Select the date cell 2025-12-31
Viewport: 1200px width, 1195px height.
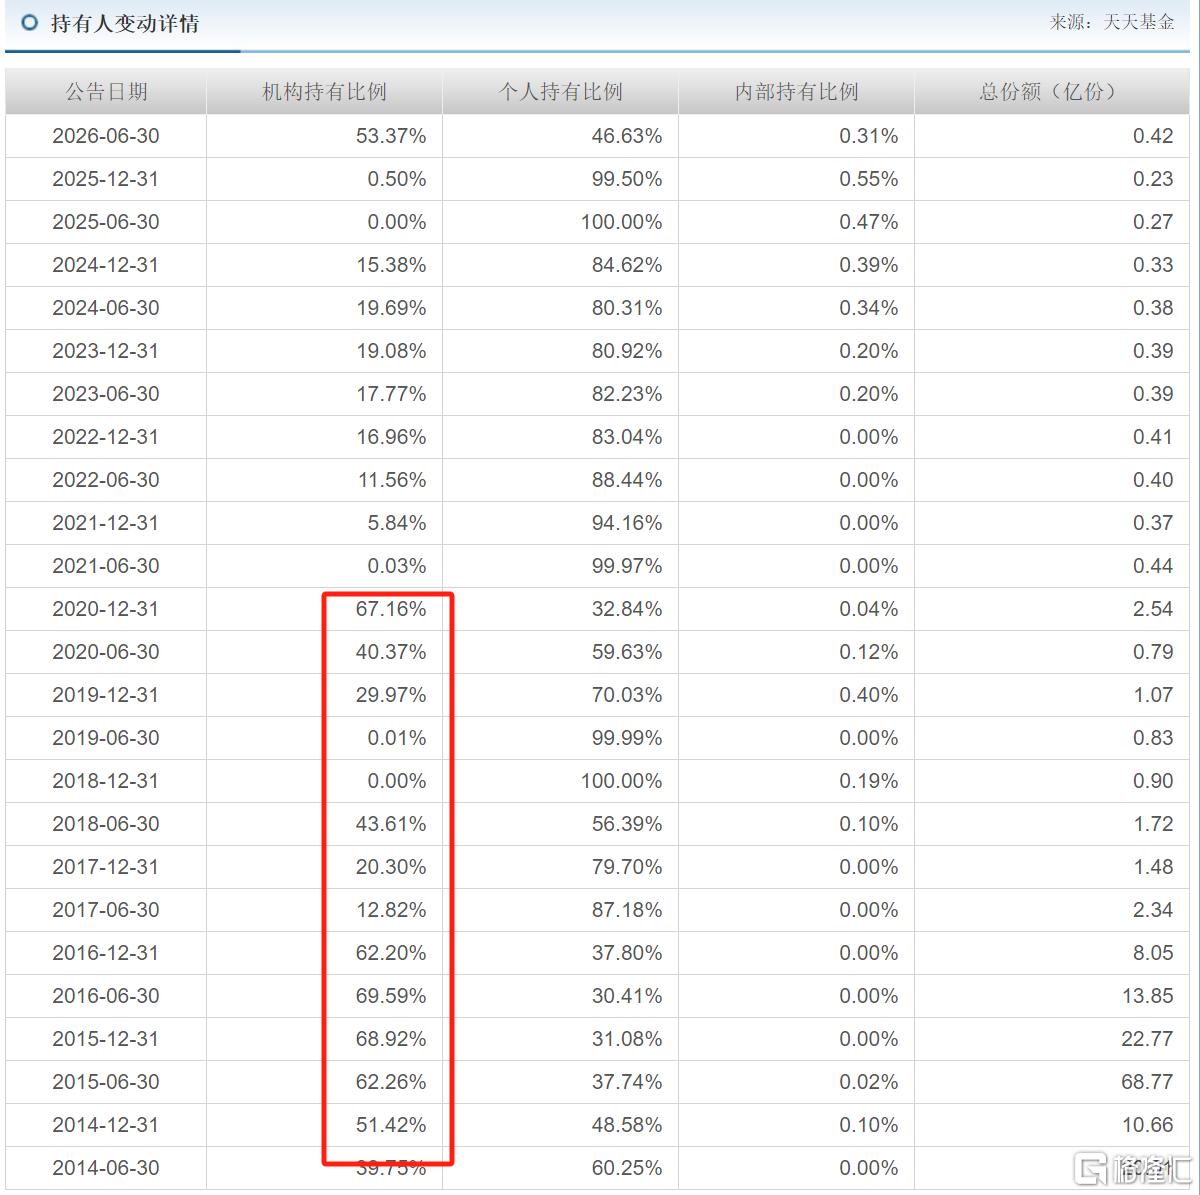pos(106,179)
